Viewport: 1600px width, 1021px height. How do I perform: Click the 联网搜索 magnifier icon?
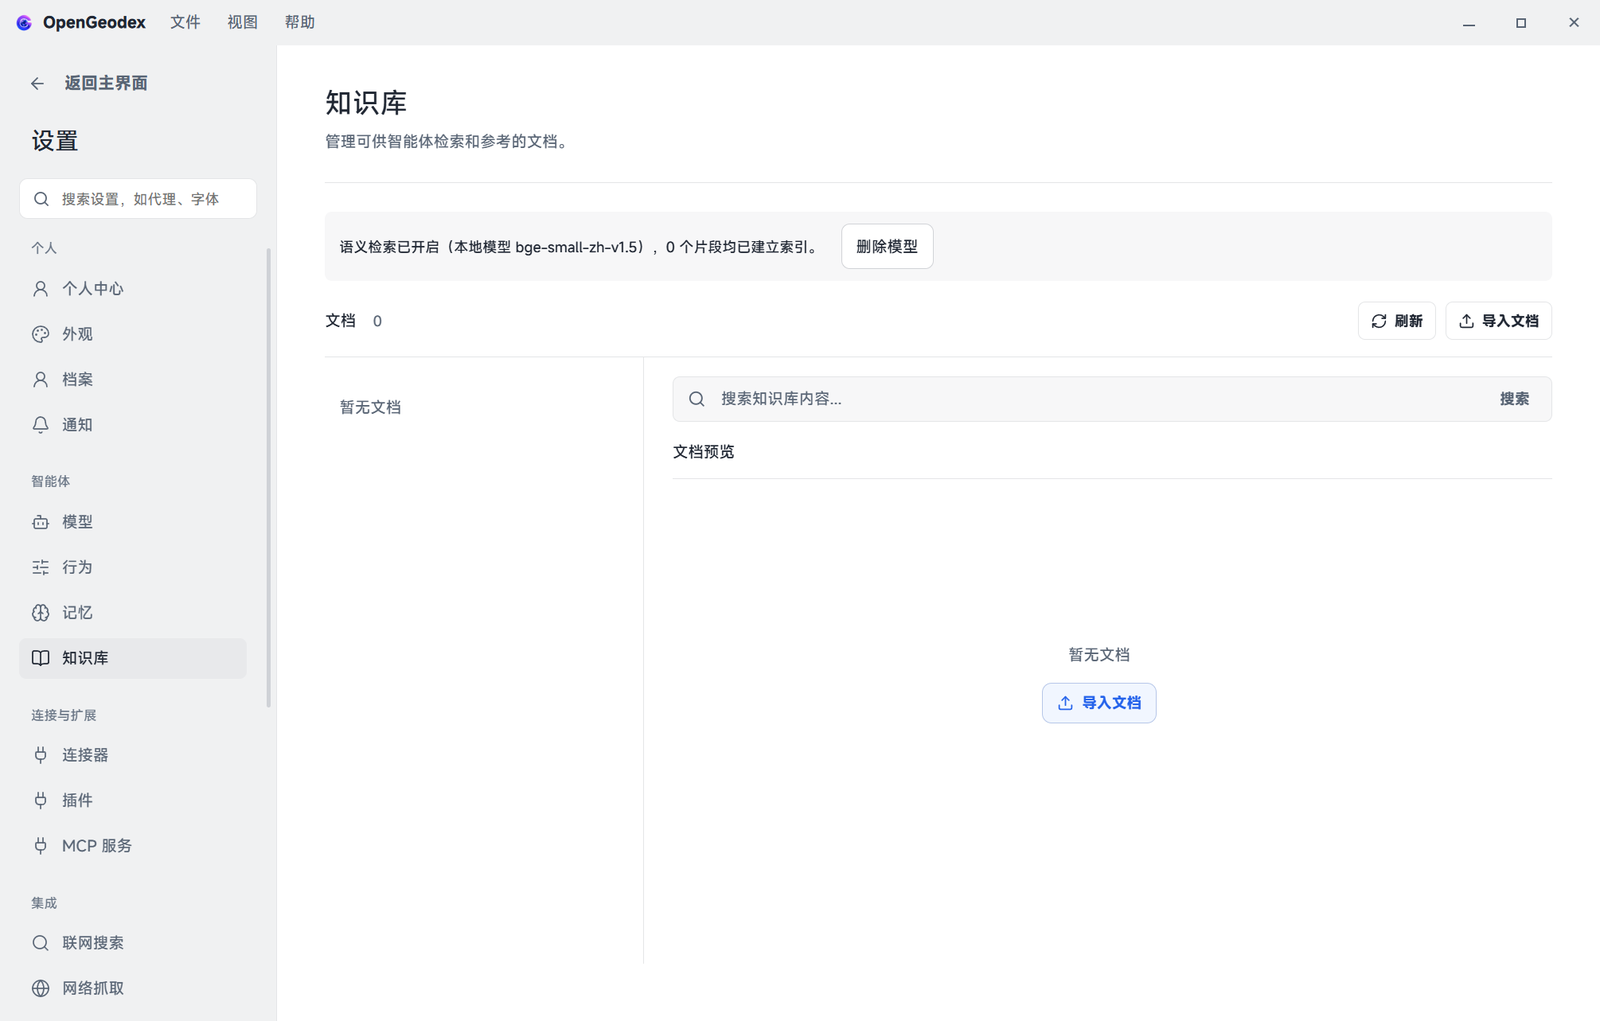[x=40, y=943]
